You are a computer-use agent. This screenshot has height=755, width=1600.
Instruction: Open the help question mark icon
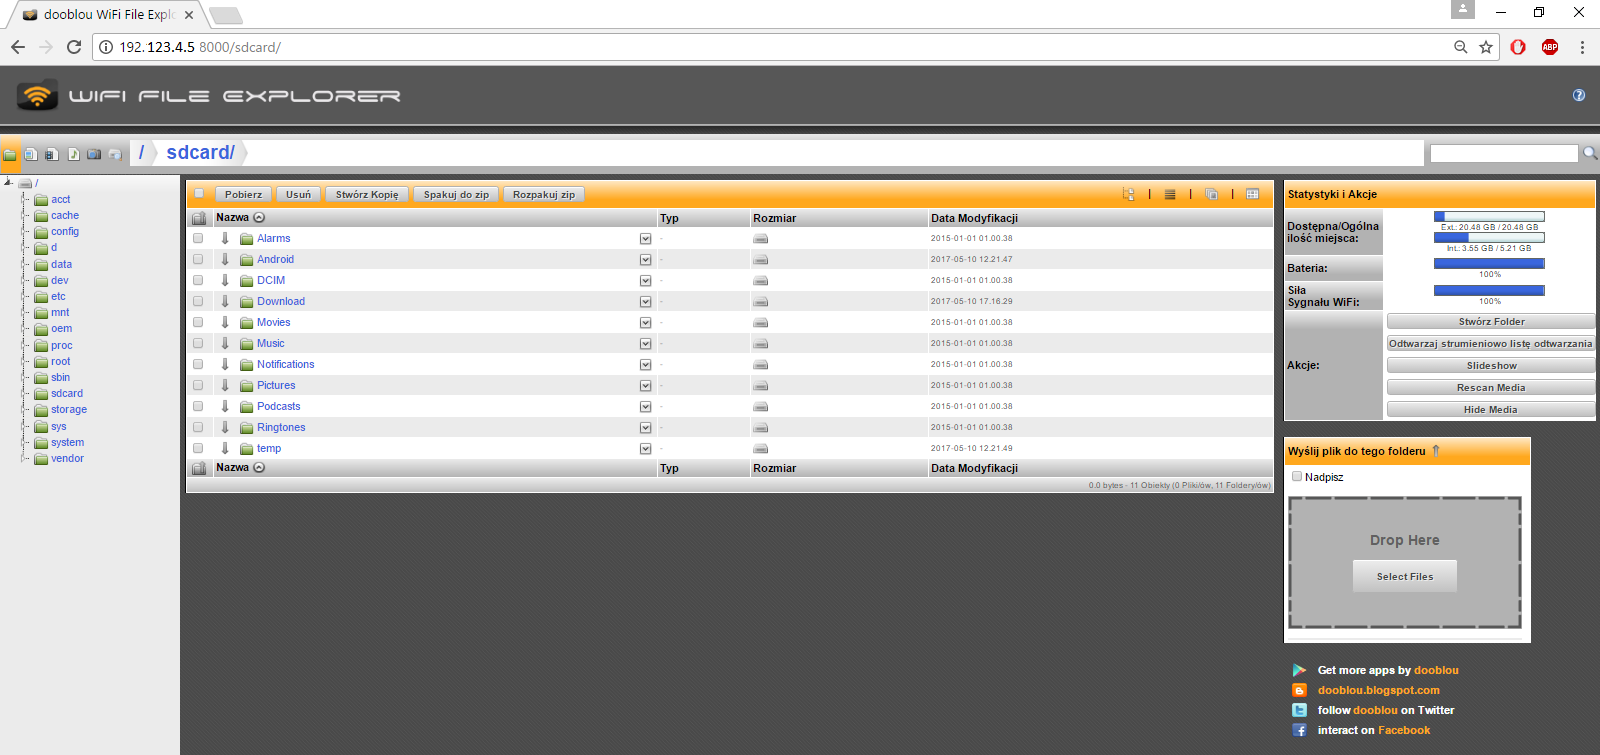[1579, 96]
